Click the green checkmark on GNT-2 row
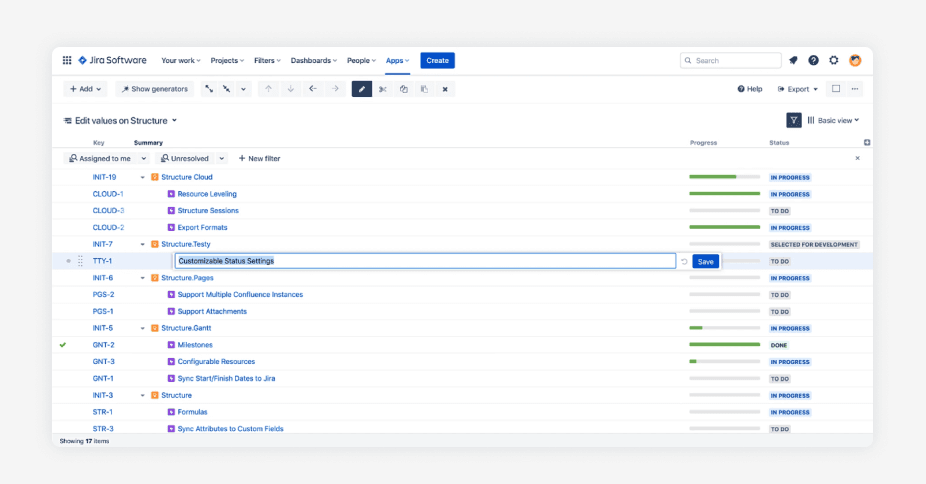Image resolution: width=926 pixels, height=484 pixels. [63, 345]
